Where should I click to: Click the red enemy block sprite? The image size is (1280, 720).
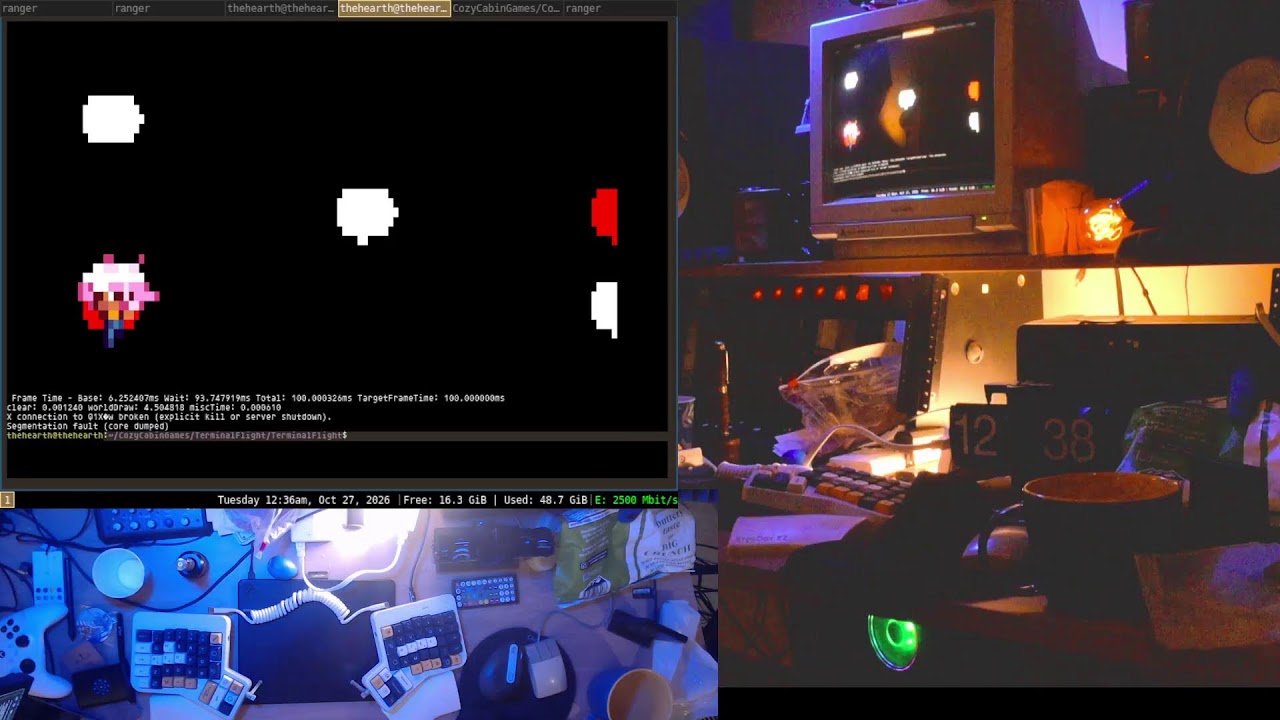point(605,215)
